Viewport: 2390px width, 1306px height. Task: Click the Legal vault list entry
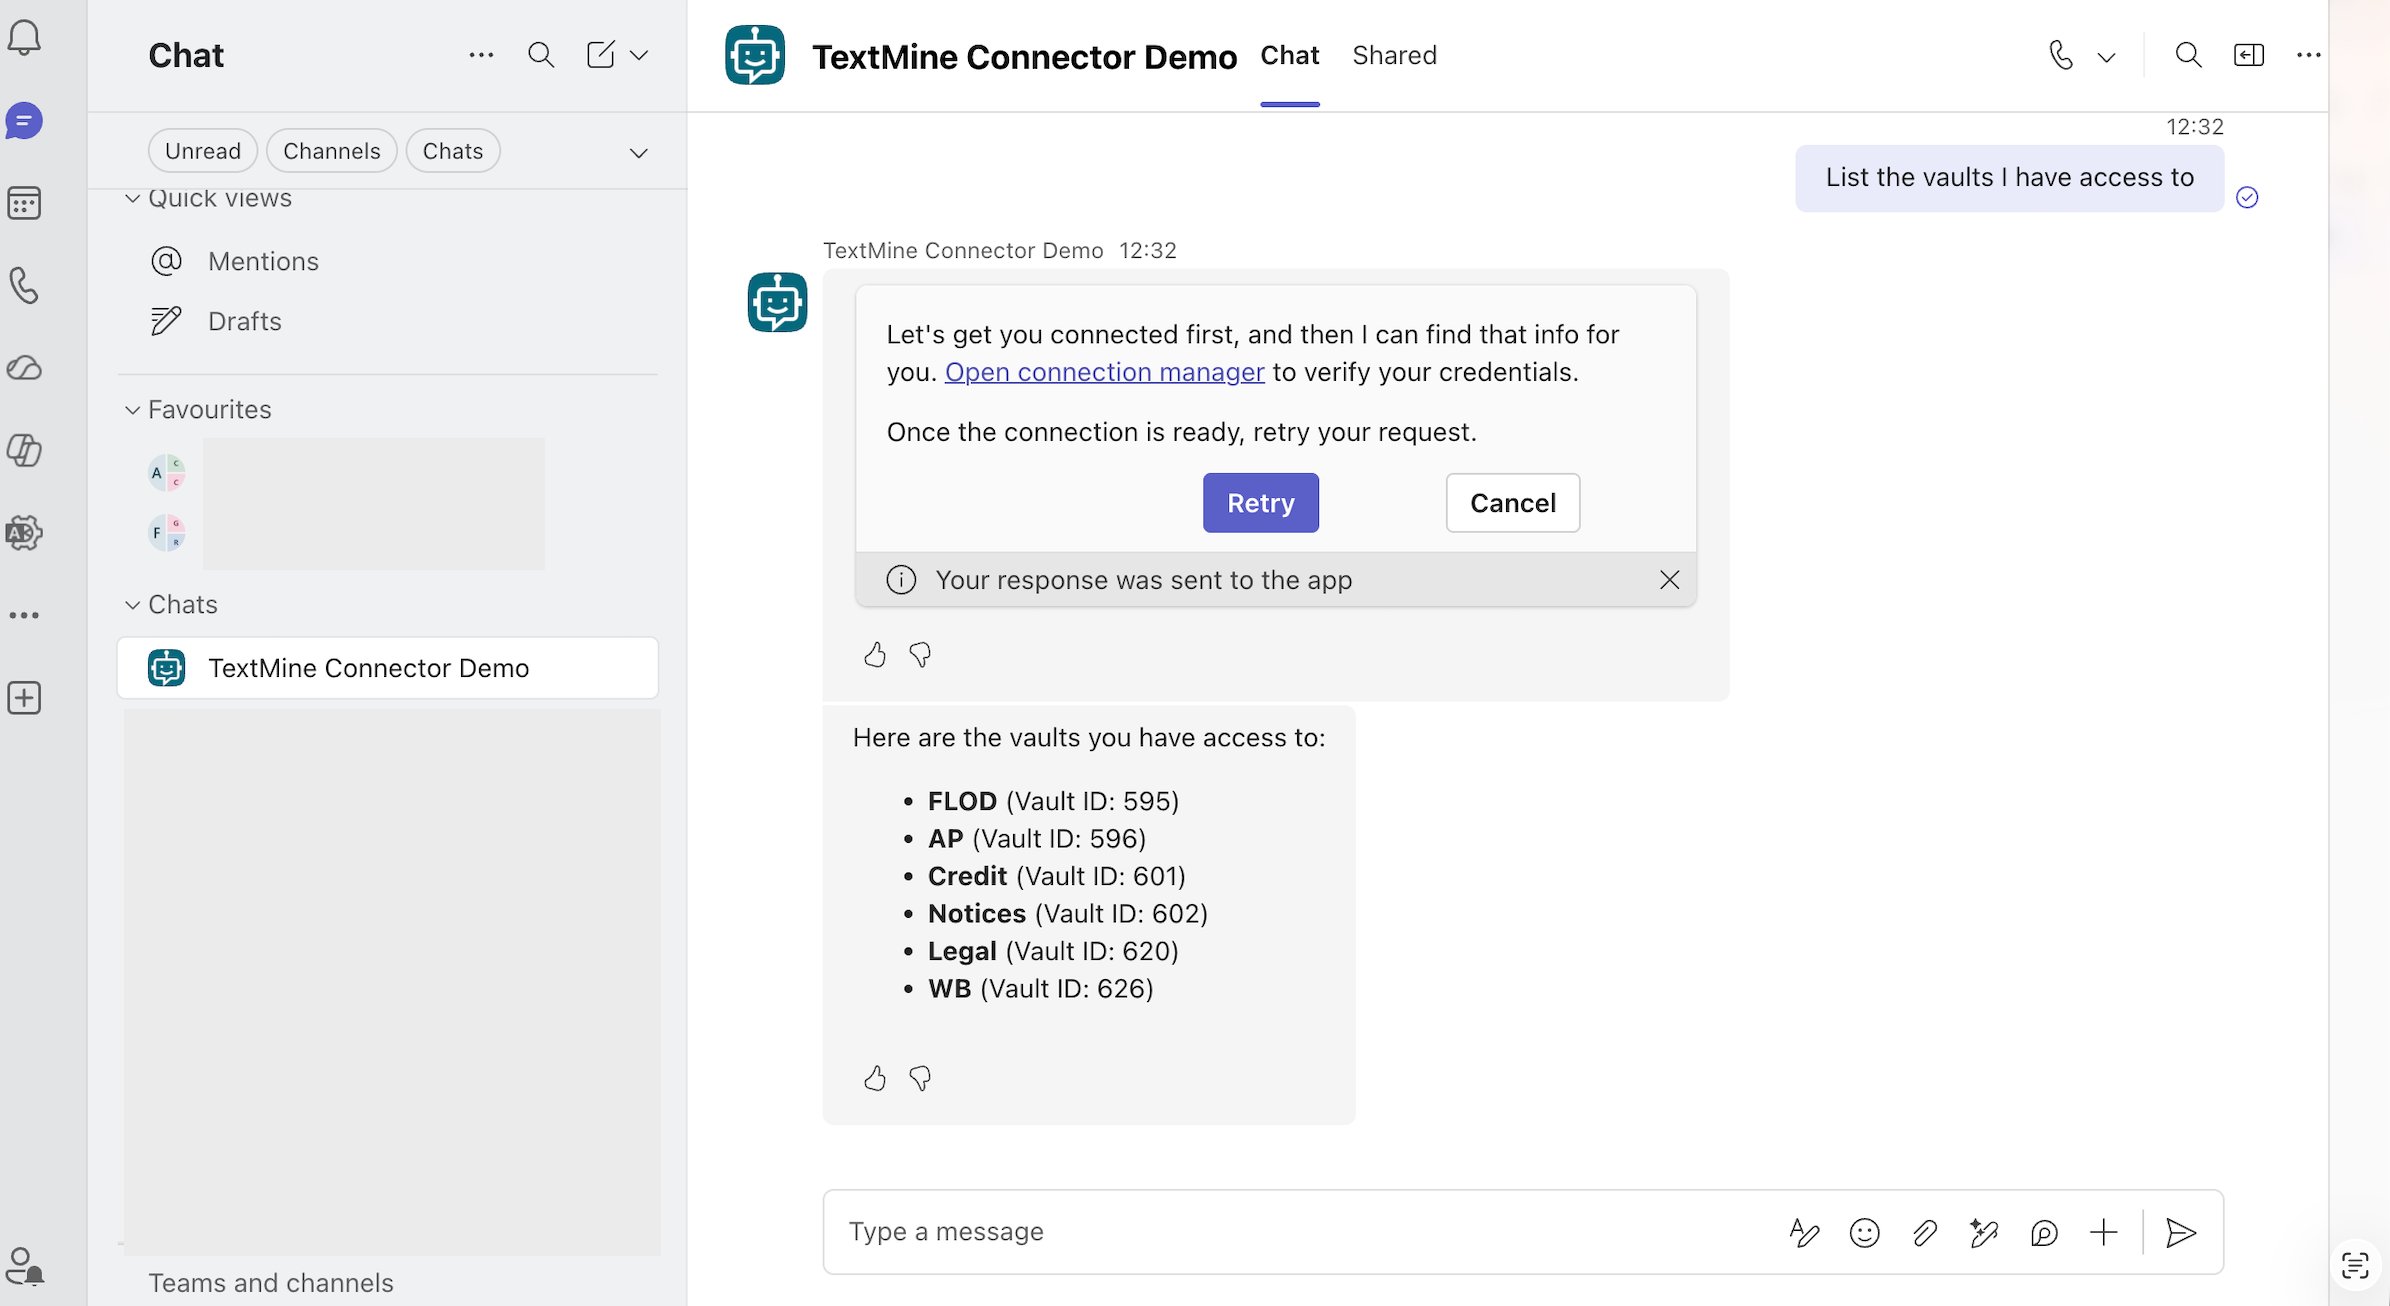pos(1053,951)
